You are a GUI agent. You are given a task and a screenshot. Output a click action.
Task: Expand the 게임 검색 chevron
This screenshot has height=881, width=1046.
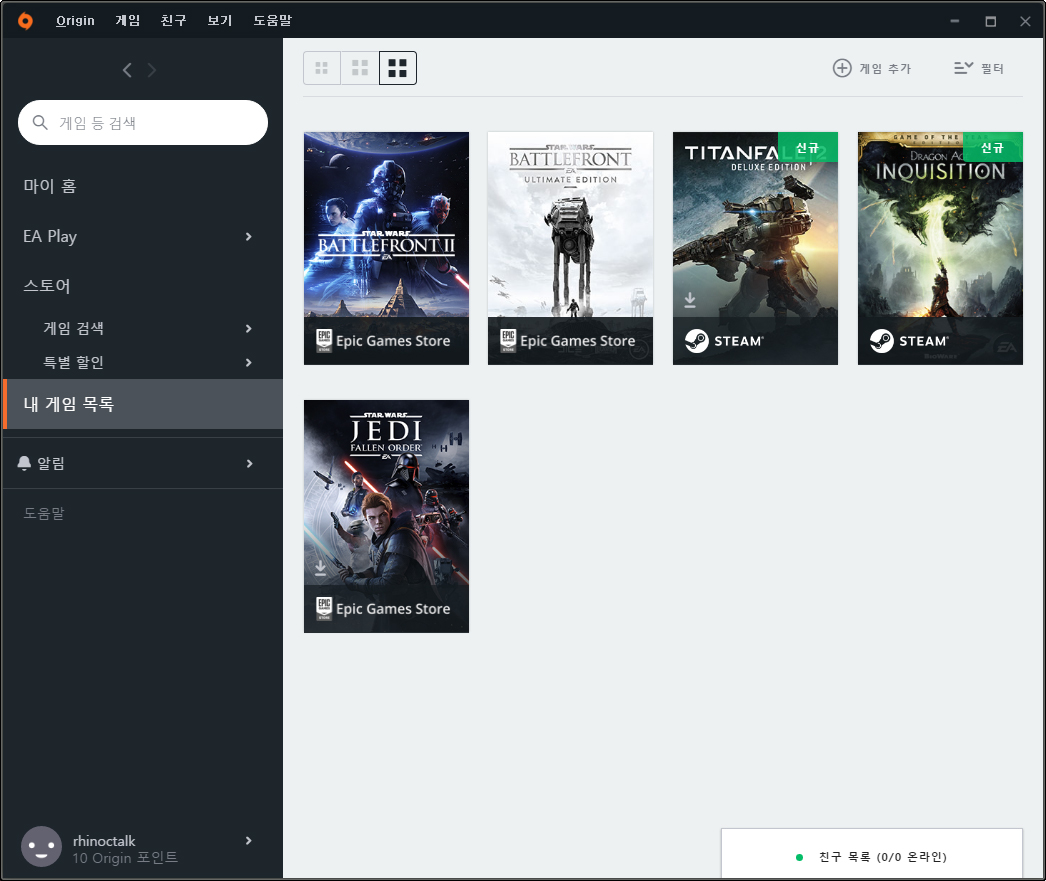click(248, 328)
